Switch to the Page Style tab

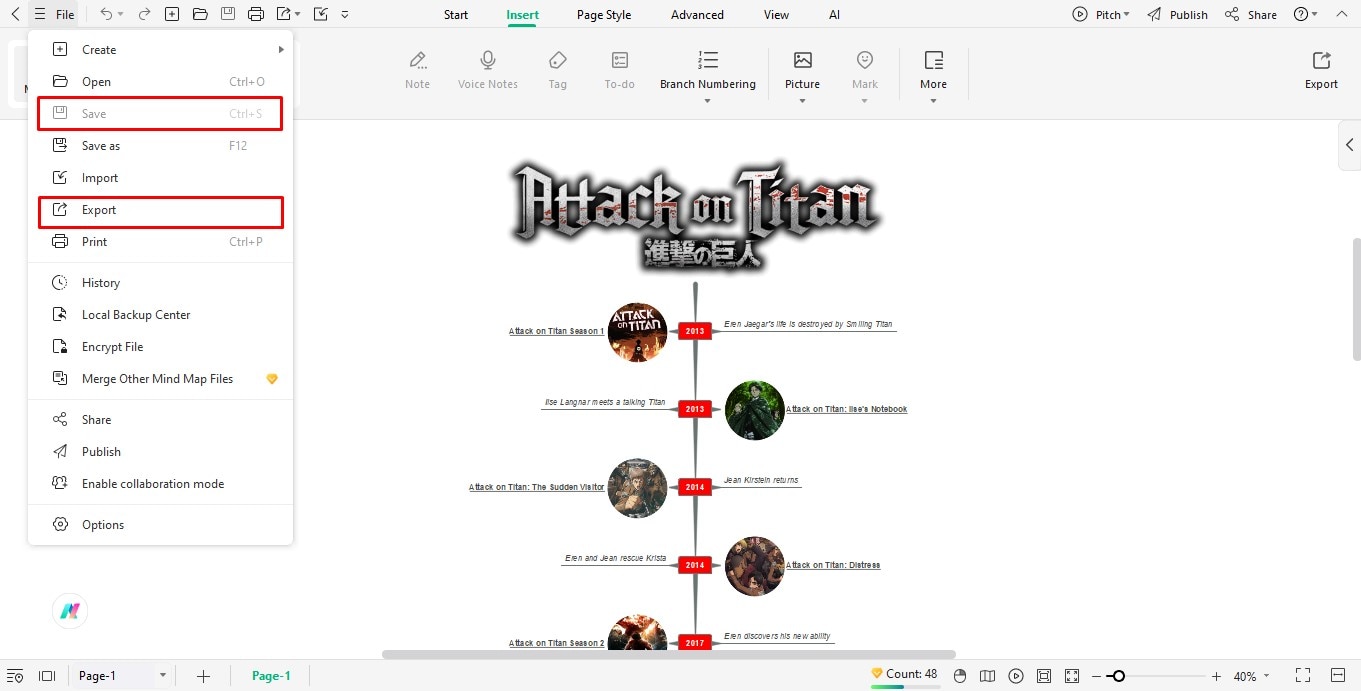604,15
